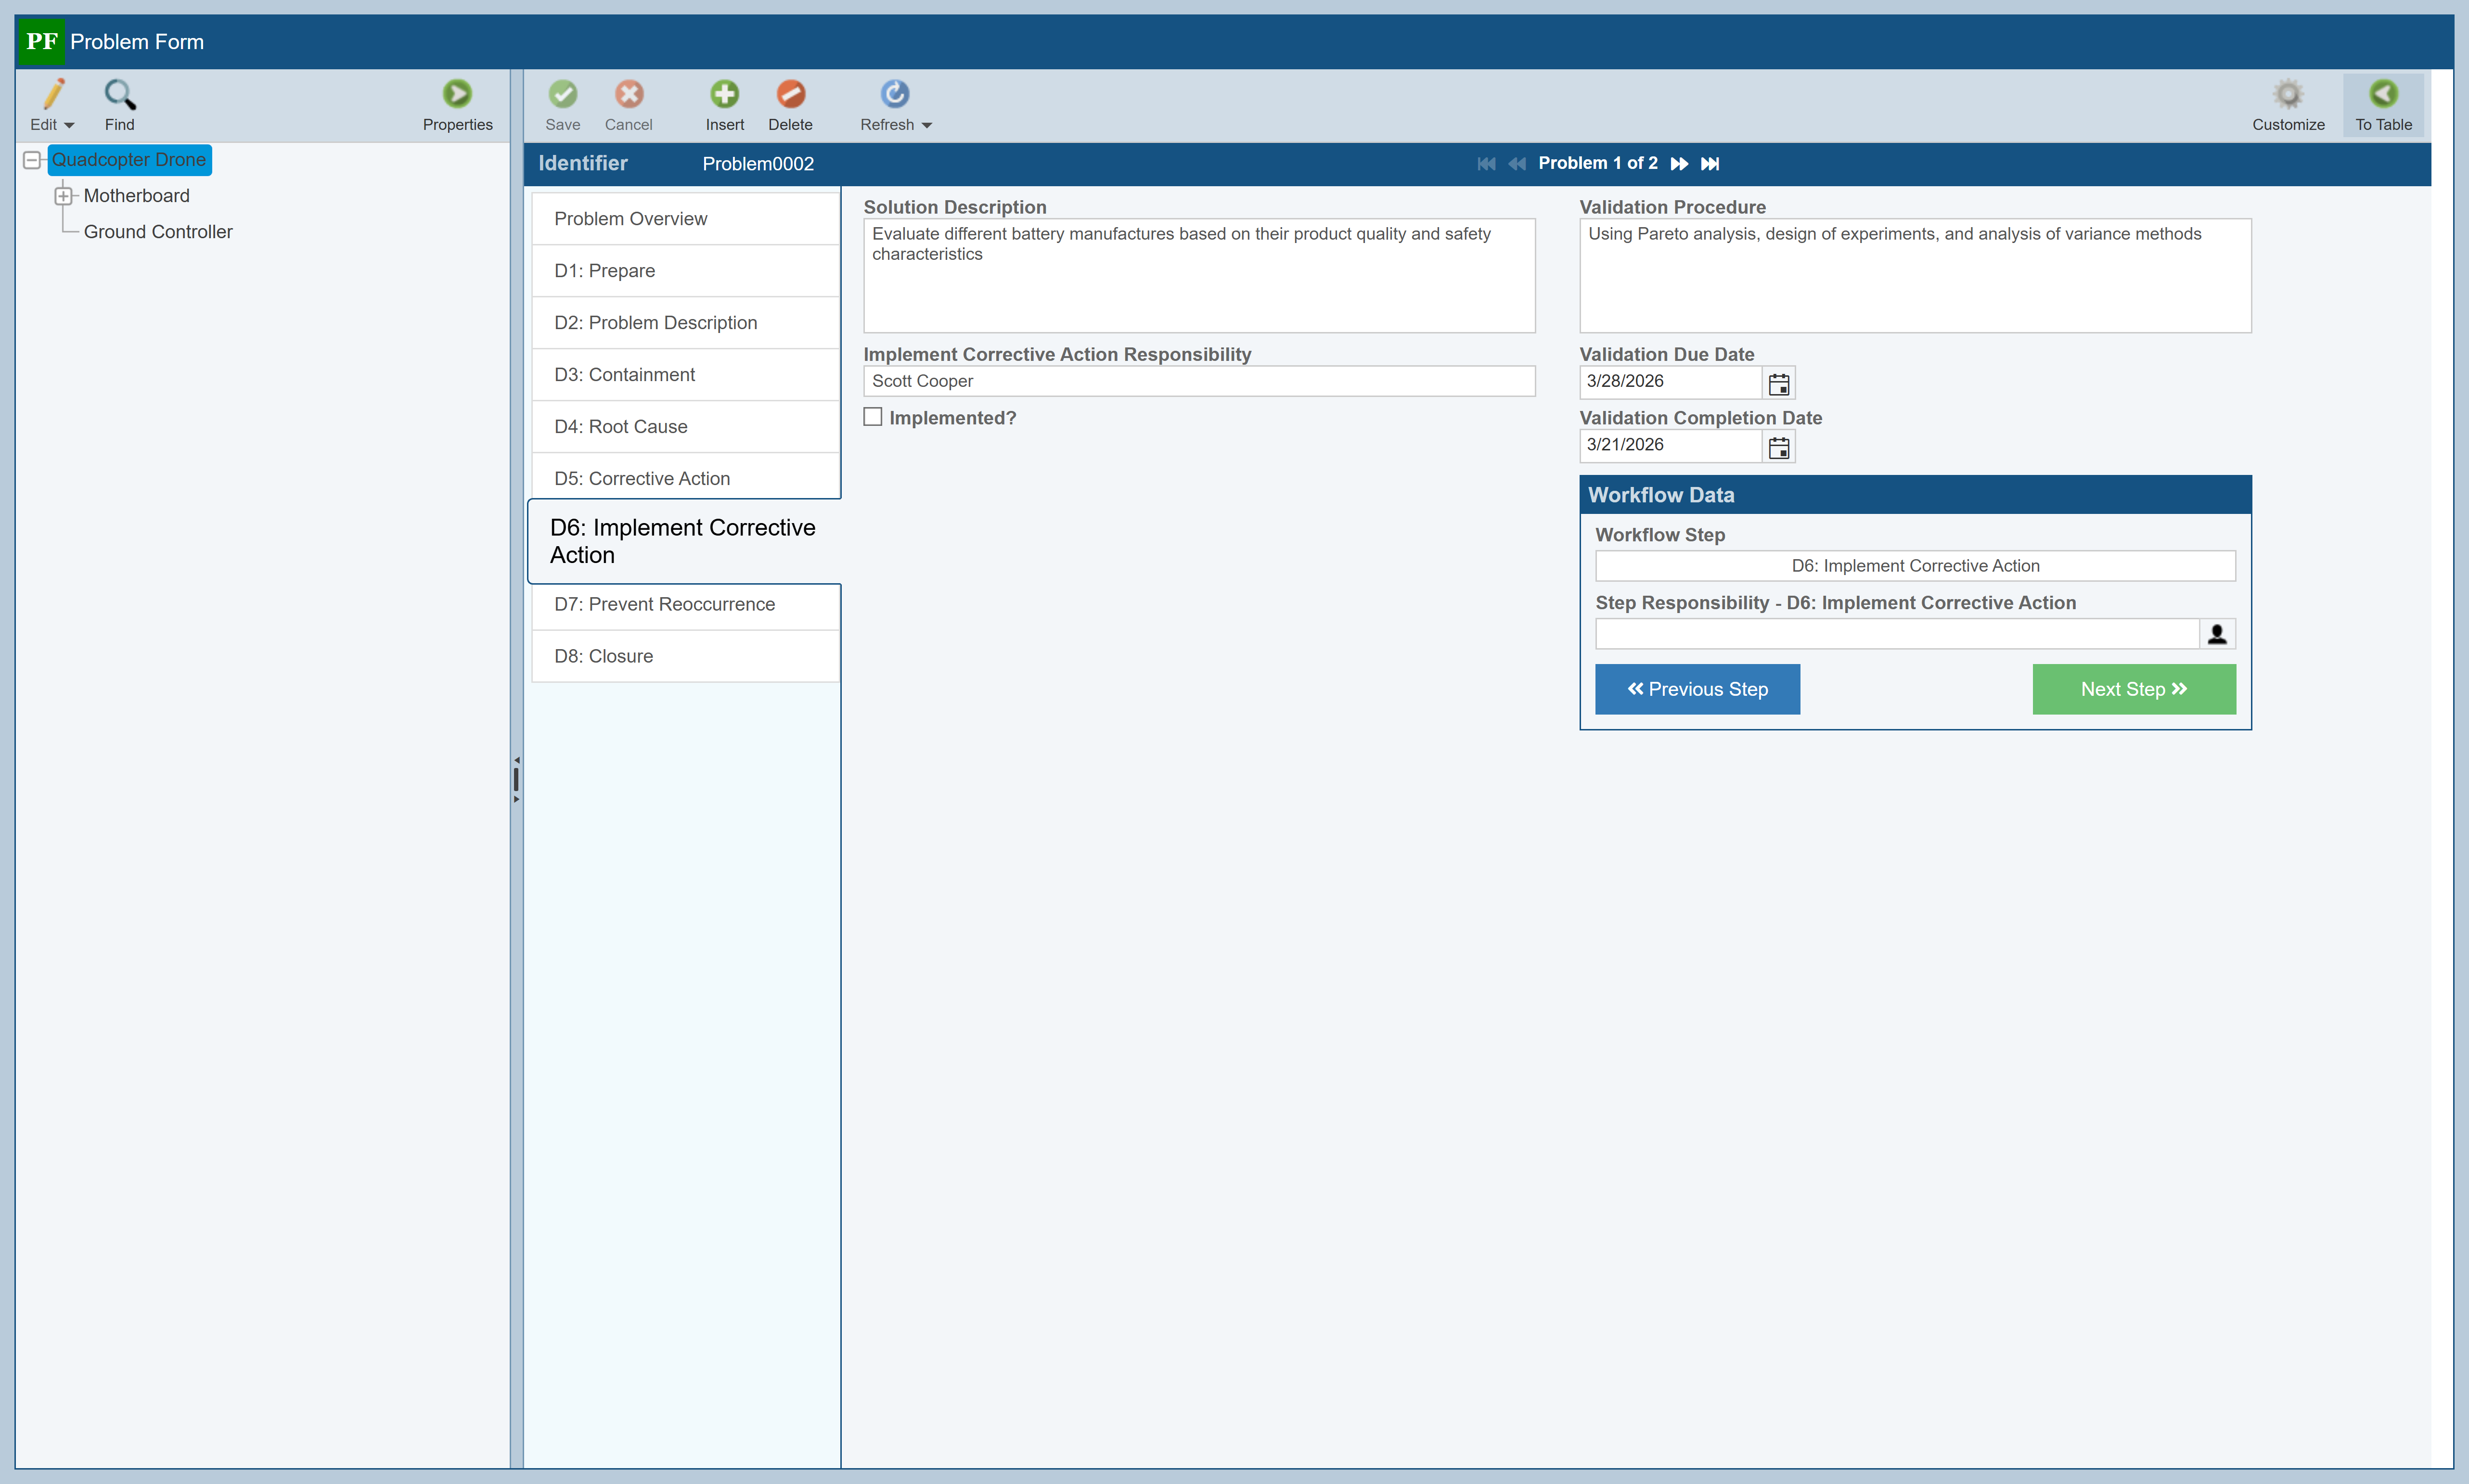This screenshot has height=1484, width=2469.
Task: Open Validation Due Date calendar picker
Action: click(1778, 383)
